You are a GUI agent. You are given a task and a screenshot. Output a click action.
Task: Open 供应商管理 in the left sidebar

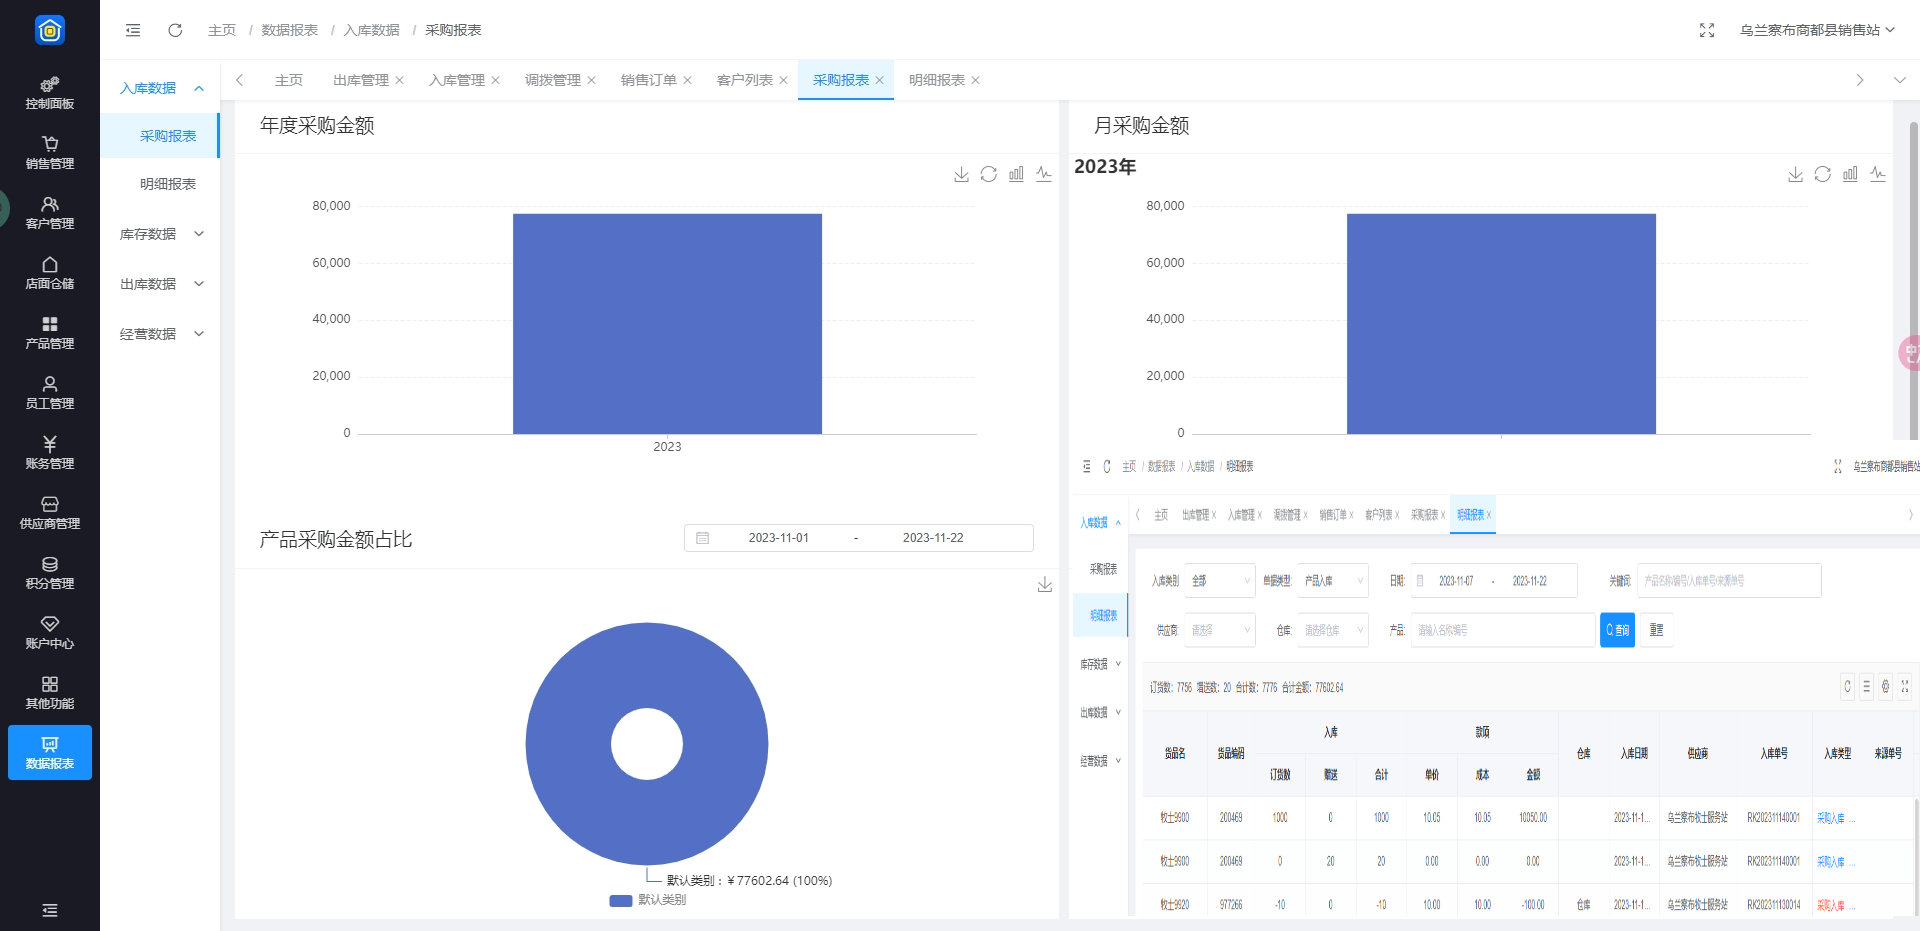click(x=50, y=512)
